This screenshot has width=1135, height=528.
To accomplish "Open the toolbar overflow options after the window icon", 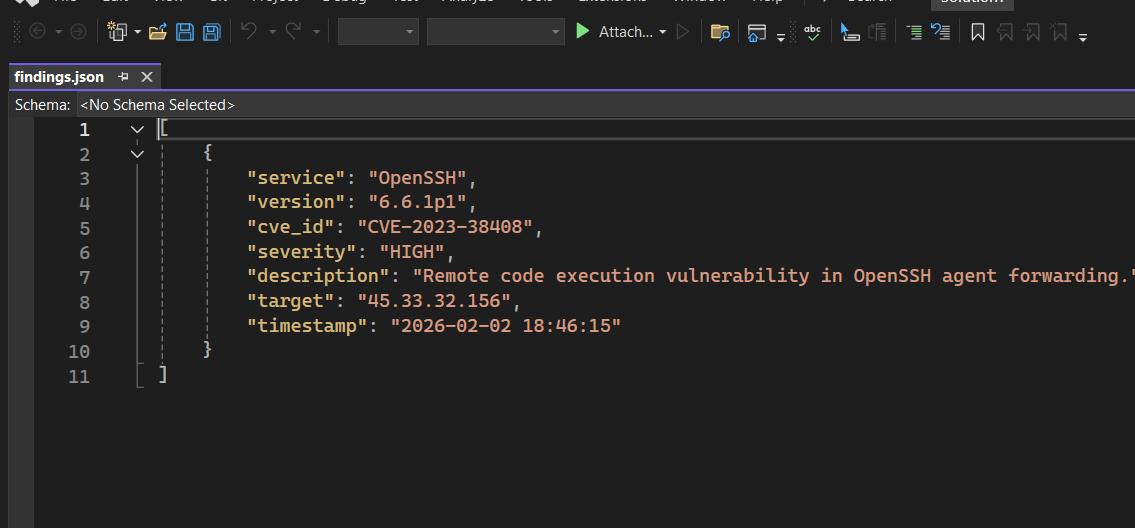I will (x=781, y=38).
